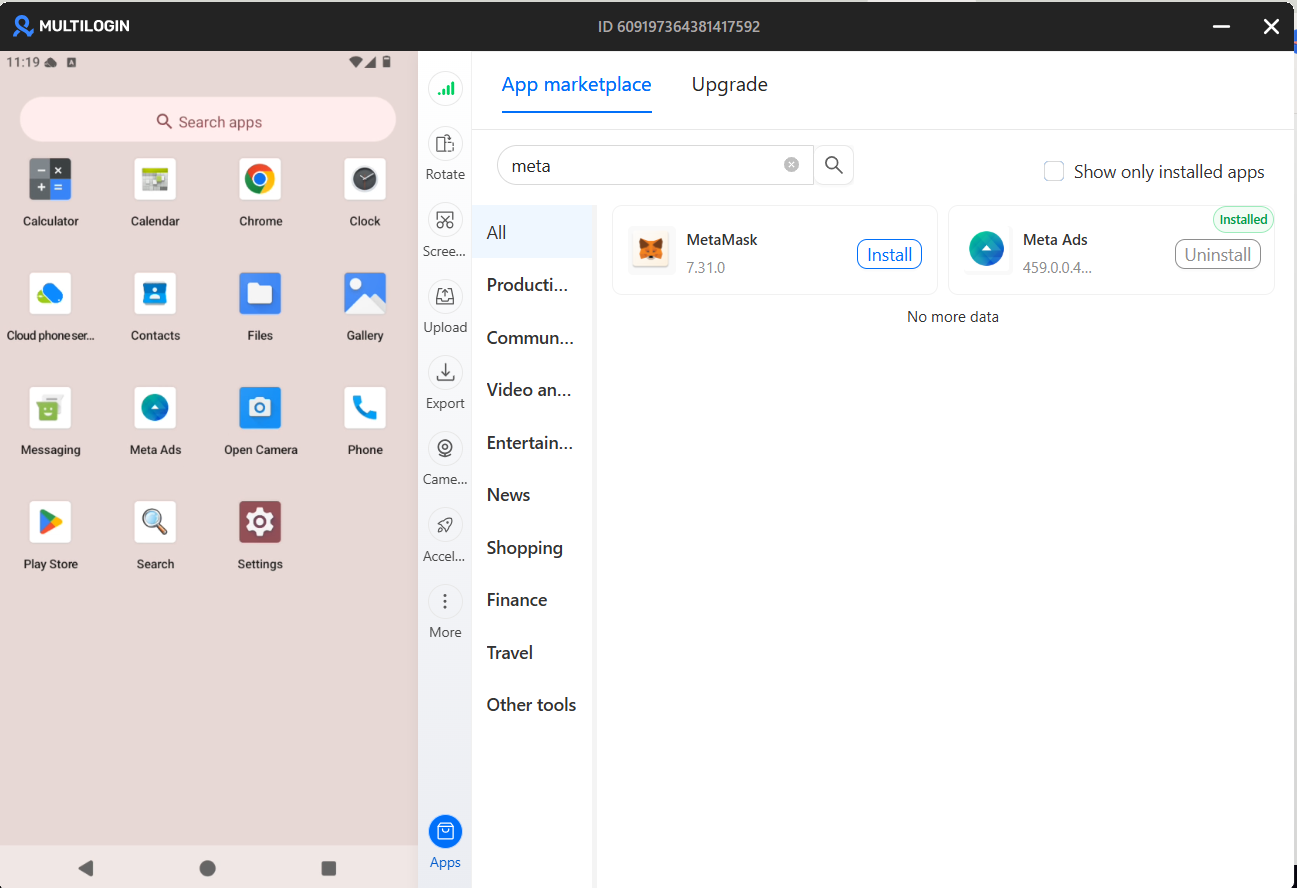Open the Upload tool
1297x888 pixels.
[445, 297]
